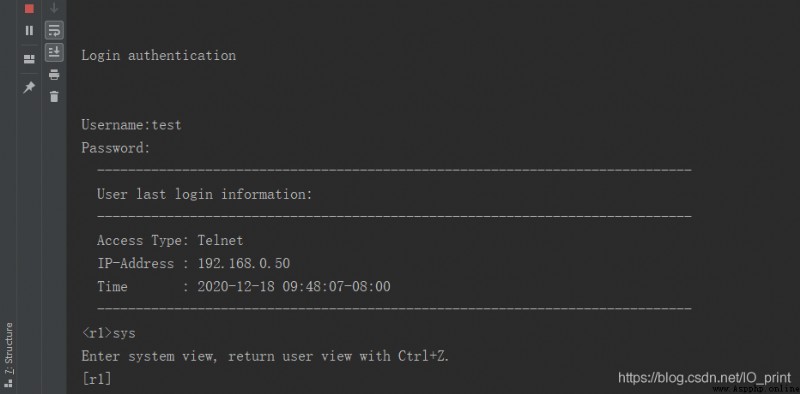Click the down stack trace arrow

[54, 8]
